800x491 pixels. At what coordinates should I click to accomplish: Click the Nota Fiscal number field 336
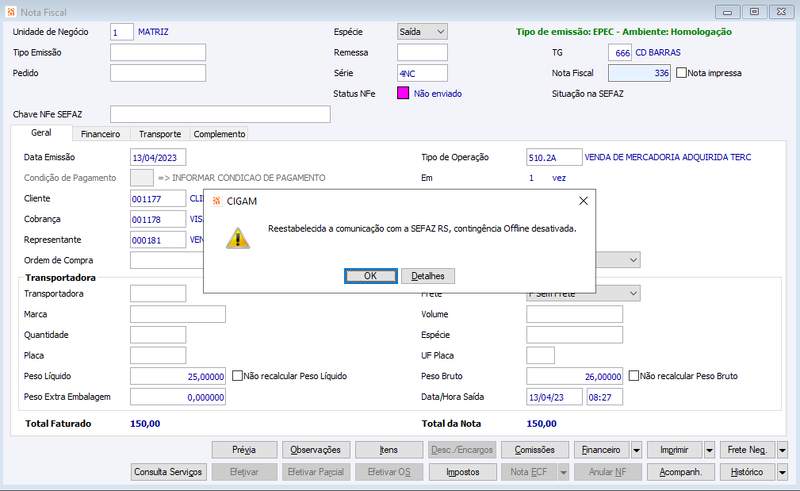pos(639,73)
